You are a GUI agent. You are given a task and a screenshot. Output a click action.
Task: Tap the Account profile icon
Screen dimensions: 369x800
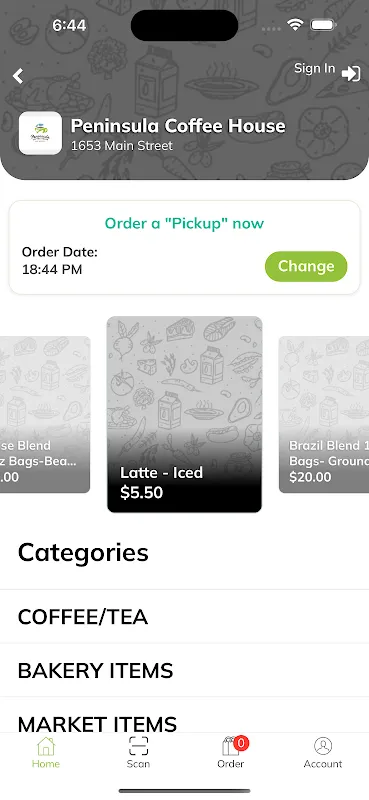tap(323, 746)
